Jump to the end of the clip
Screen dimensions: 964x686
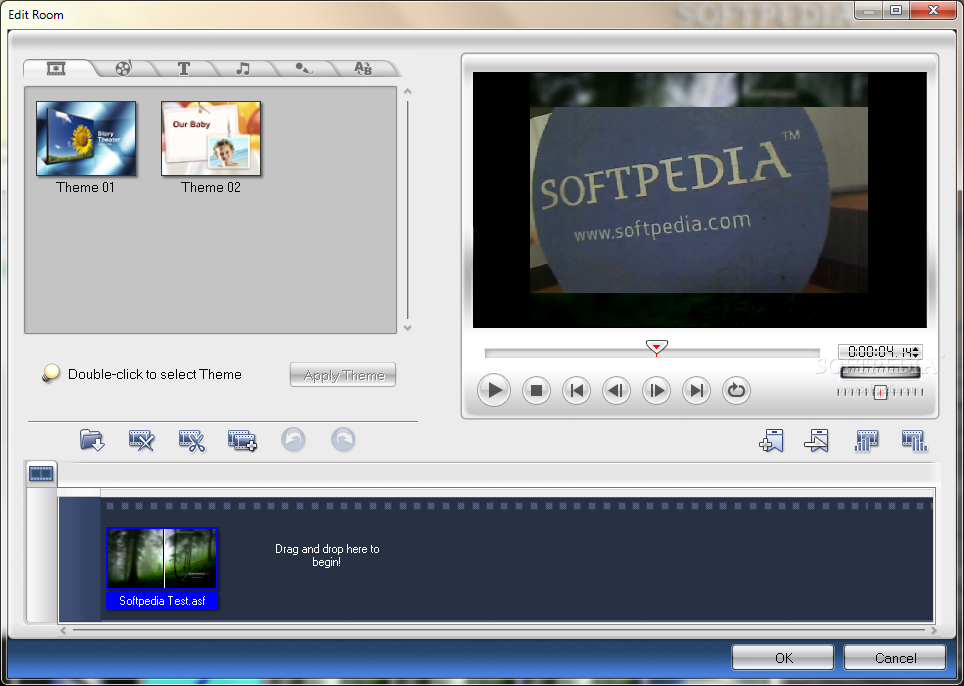[697, 390]
